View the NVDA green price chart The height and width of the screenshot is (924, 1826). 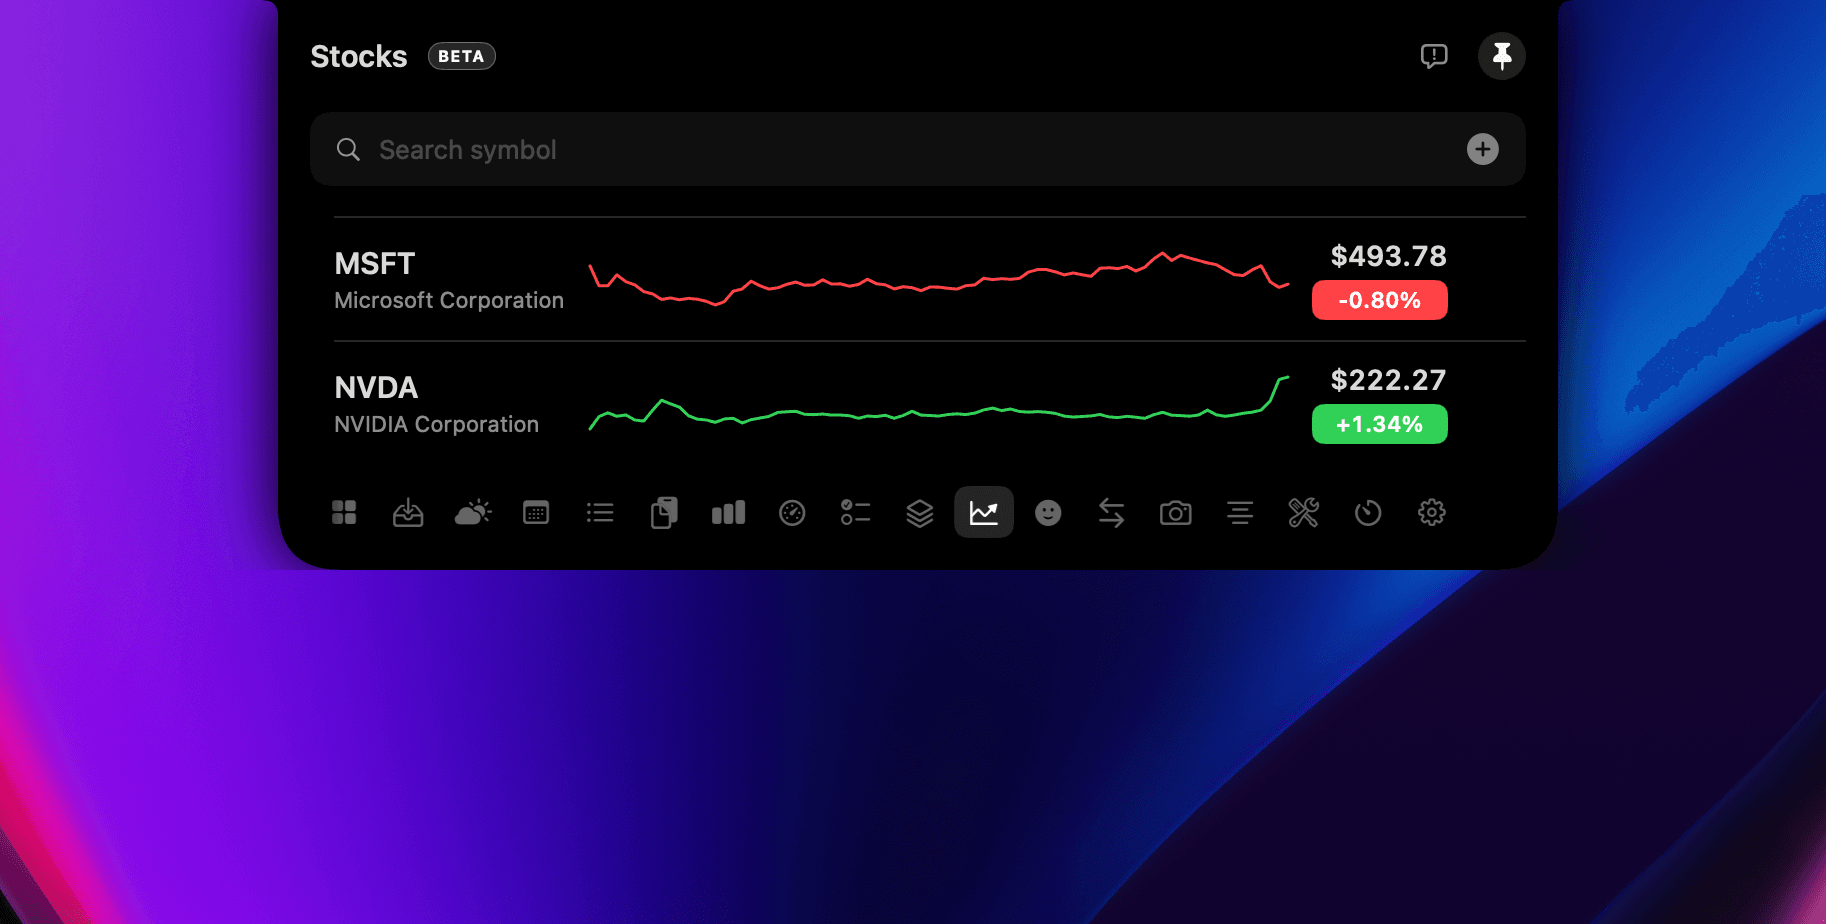[x=939, y=403]
